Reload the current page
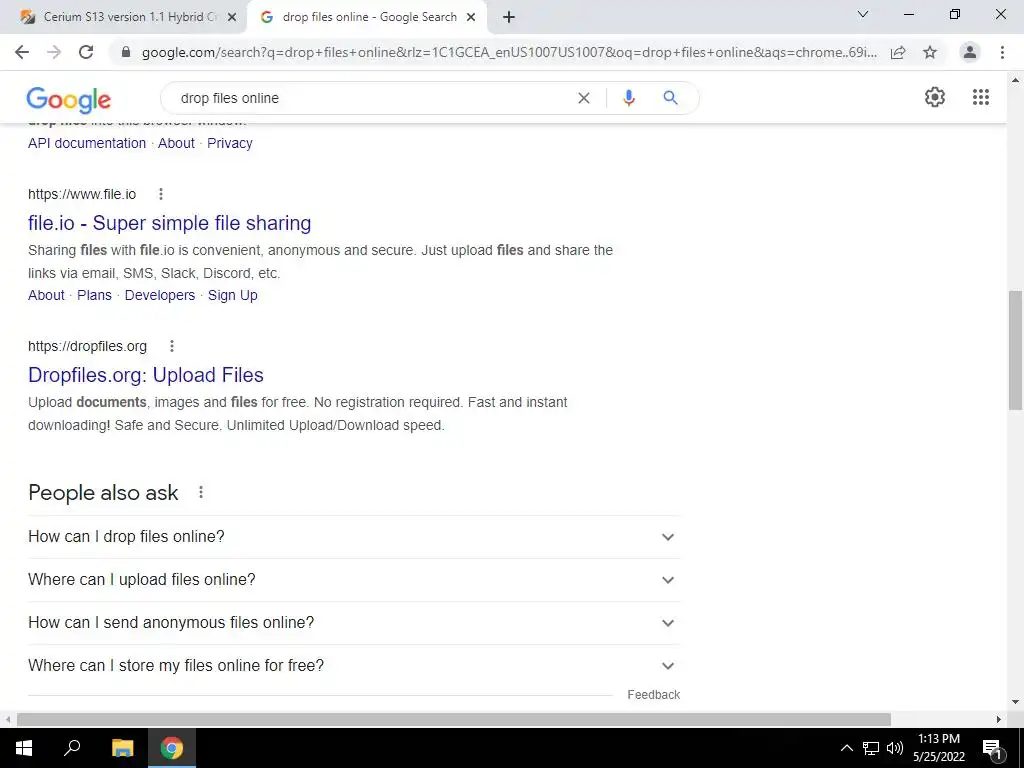1024x768 pixels. 86,52
